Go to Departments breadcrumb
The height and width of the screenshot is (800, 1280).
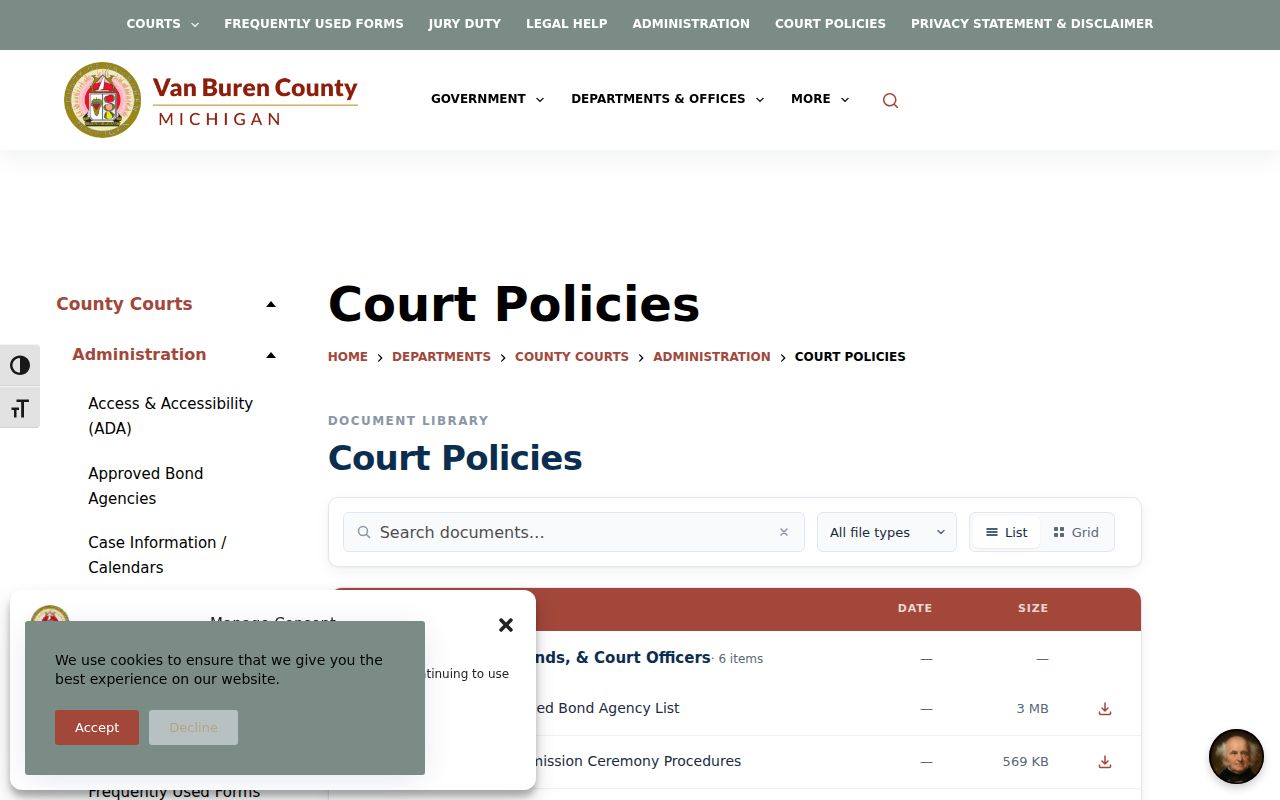pos(441,356)
